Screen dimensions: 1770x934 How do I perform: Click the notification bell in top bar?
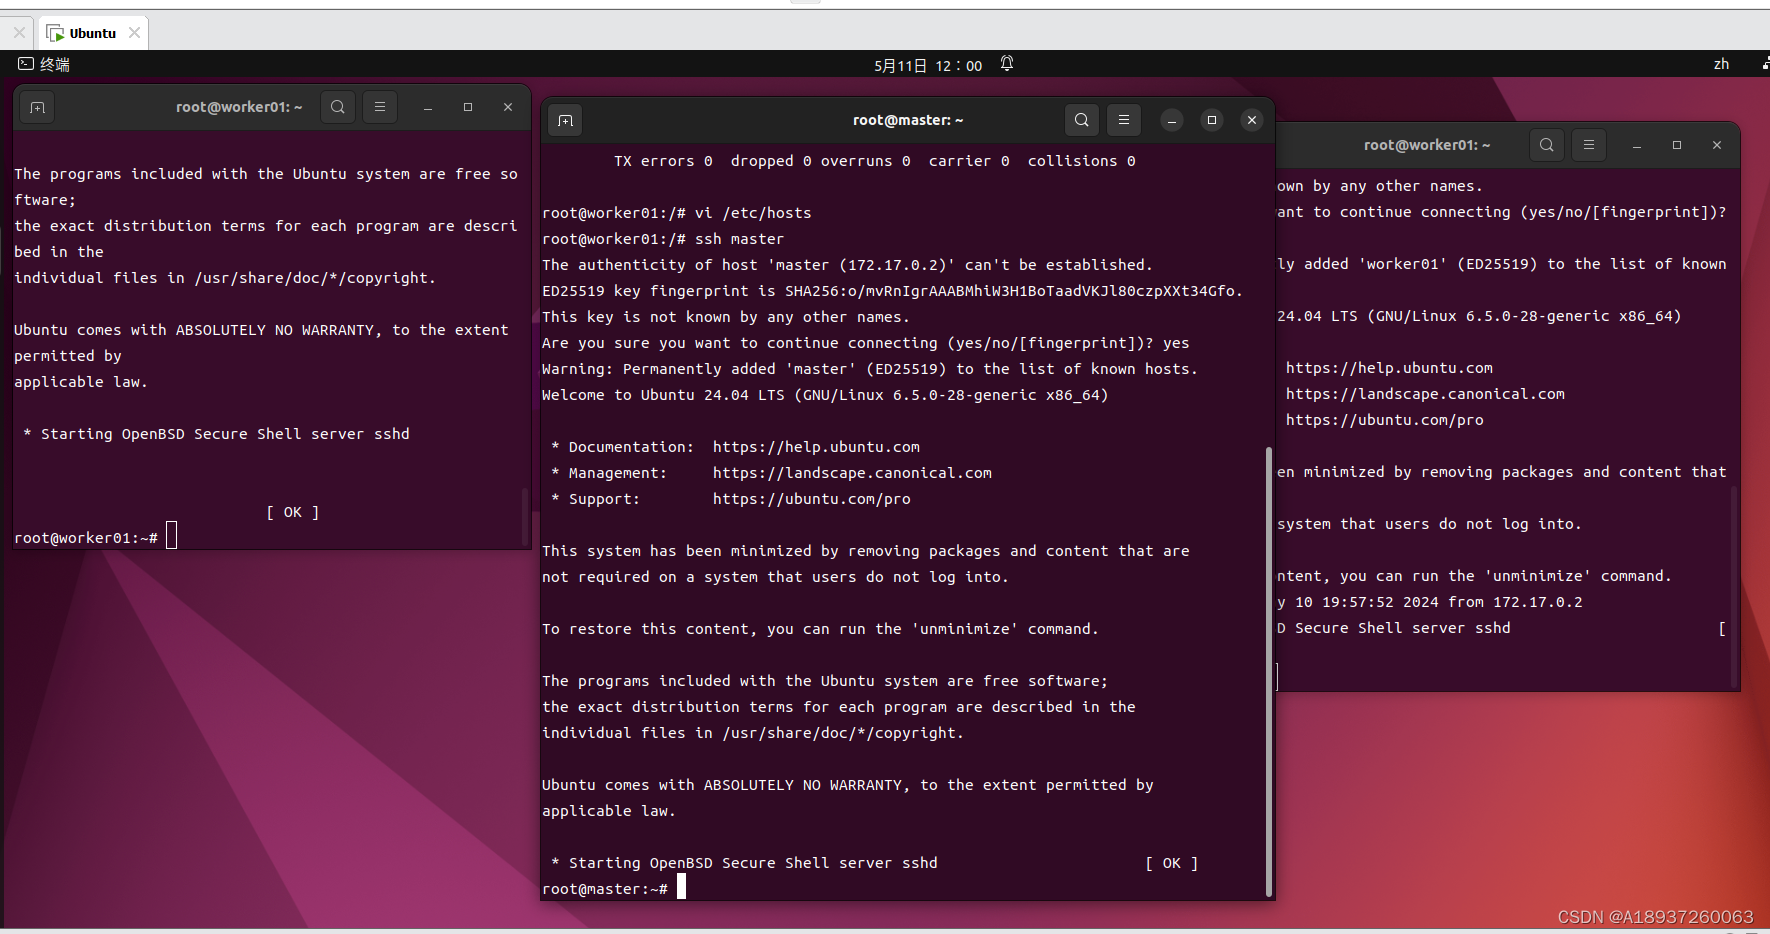pos(1007,64)
